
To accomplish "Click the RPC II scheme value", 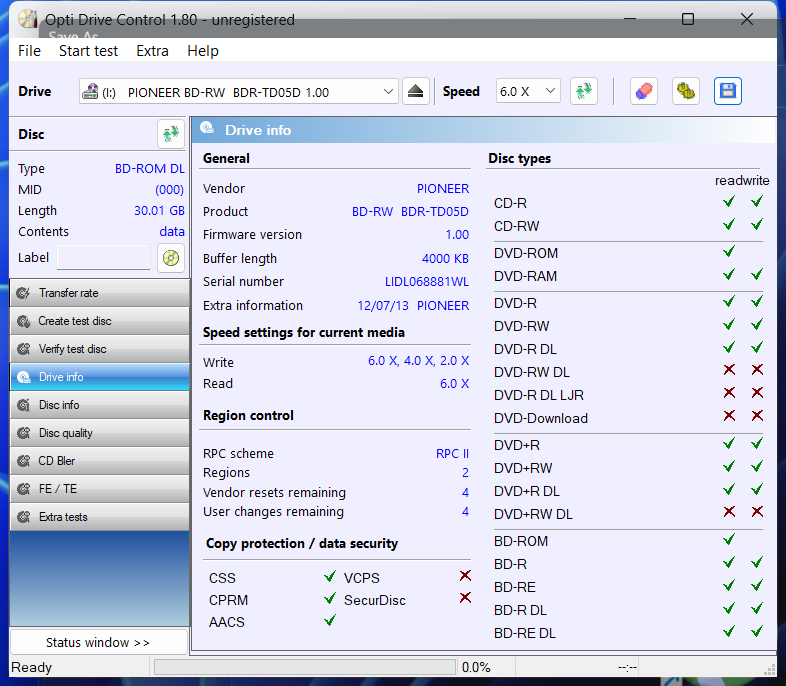I will point(452,453).
